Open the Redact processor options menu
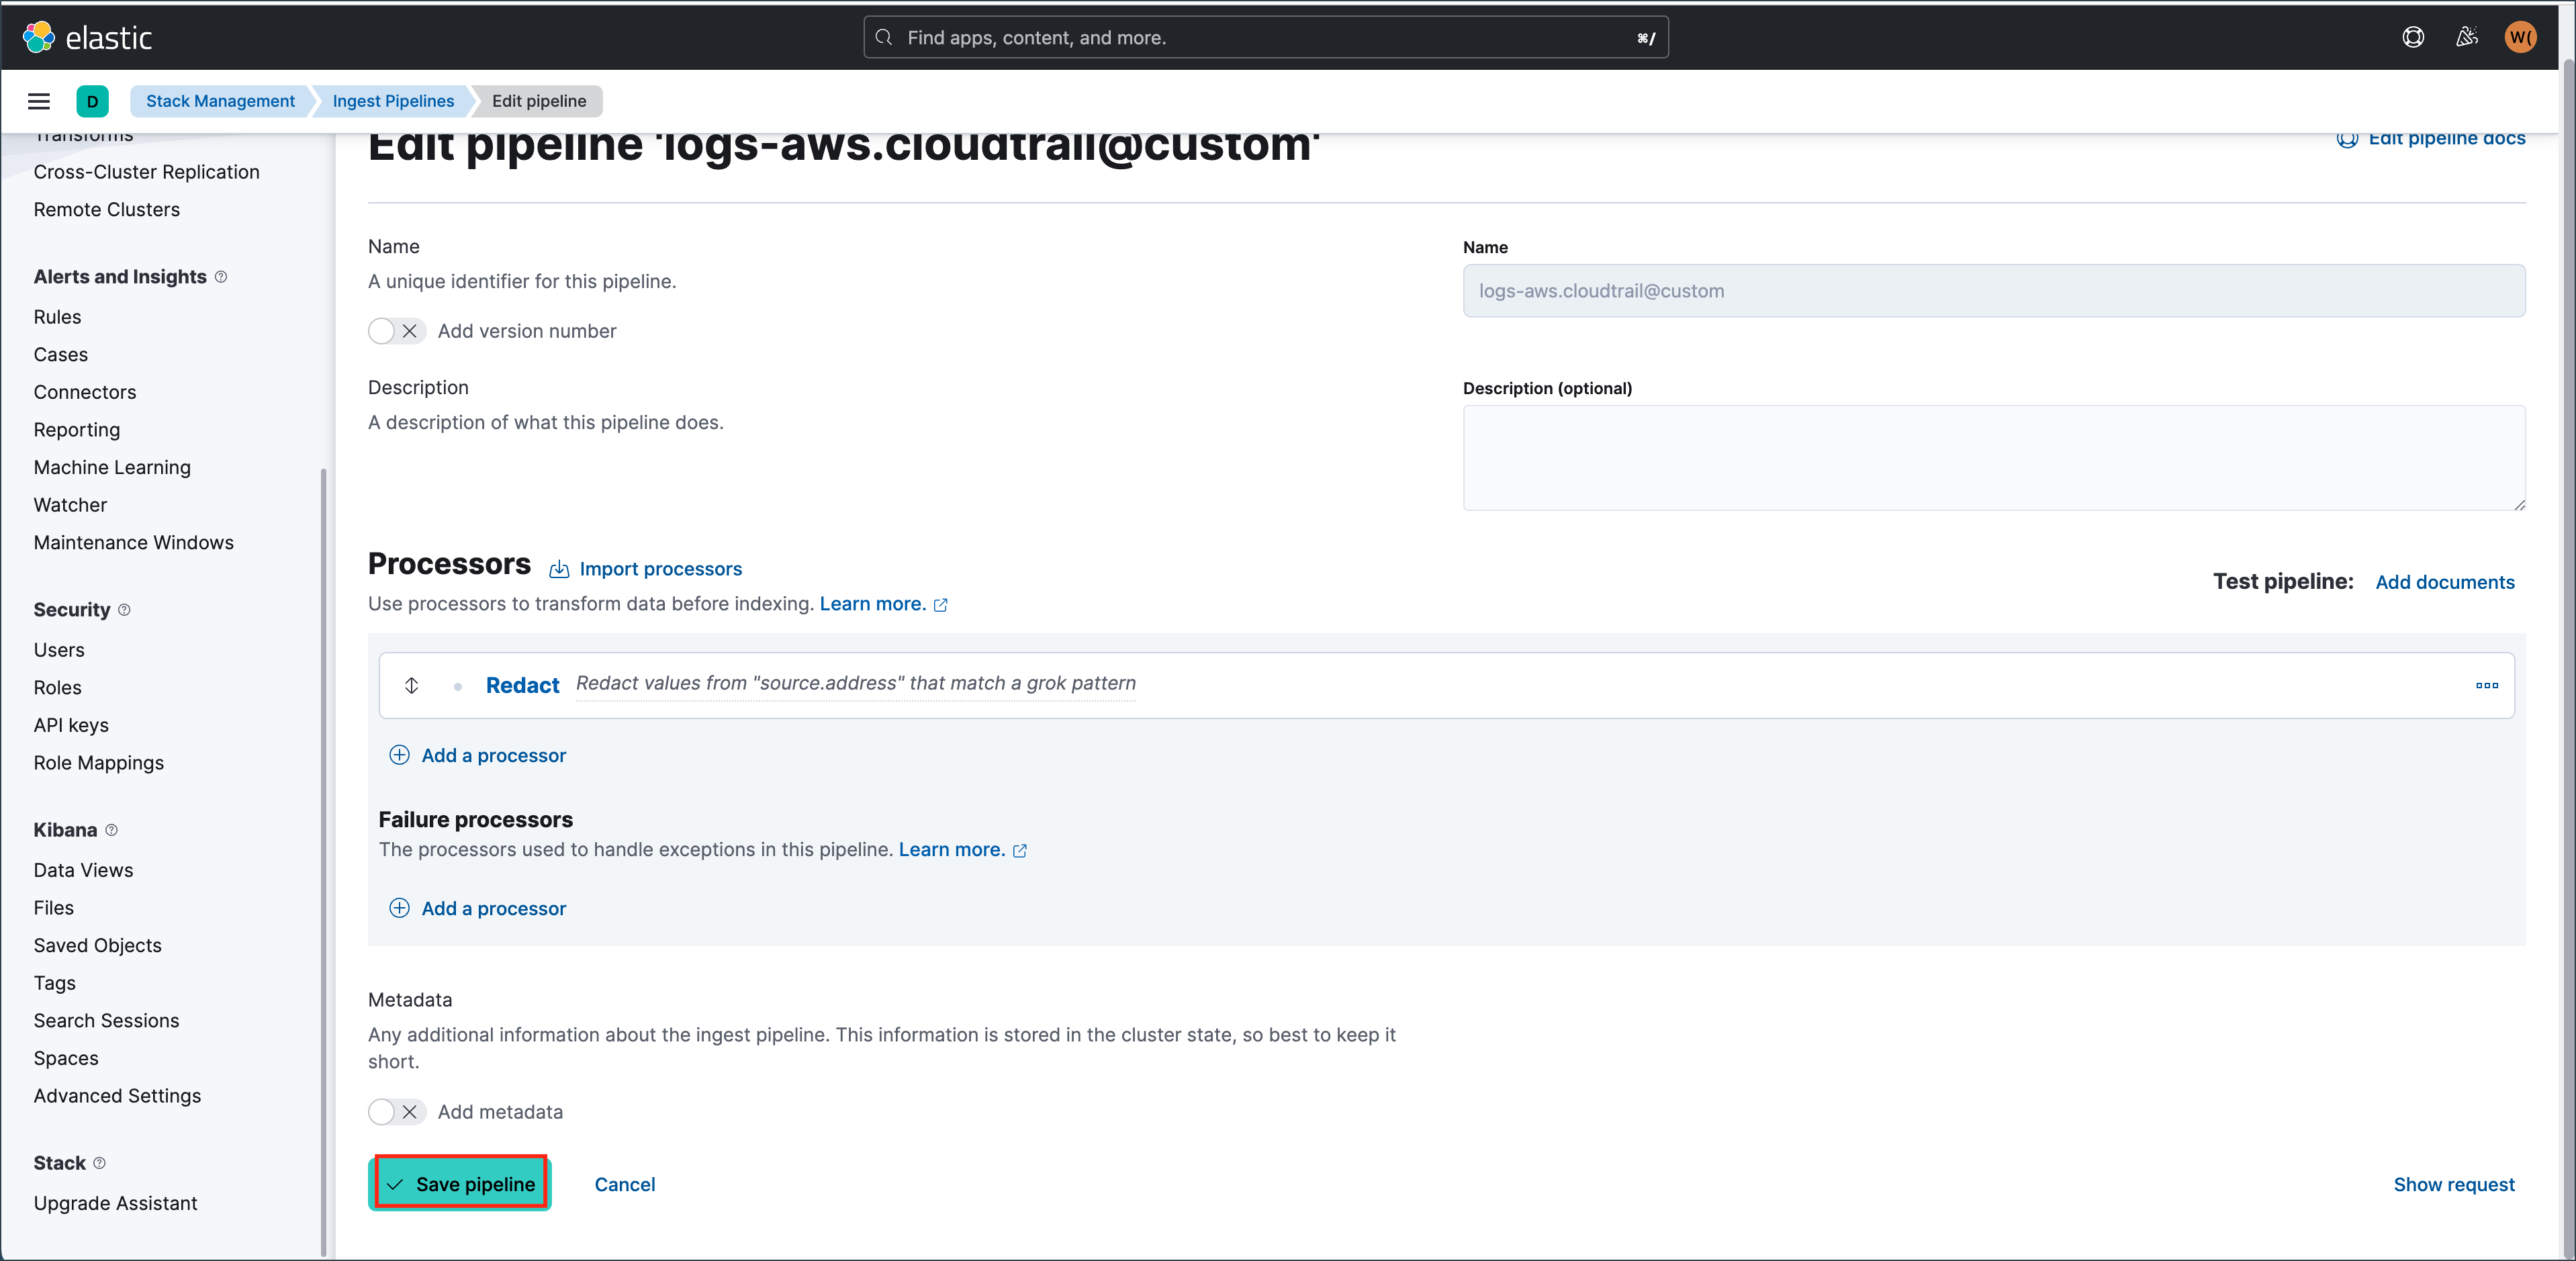This screenshot has height=1261, width=2576. (2486, 686)
